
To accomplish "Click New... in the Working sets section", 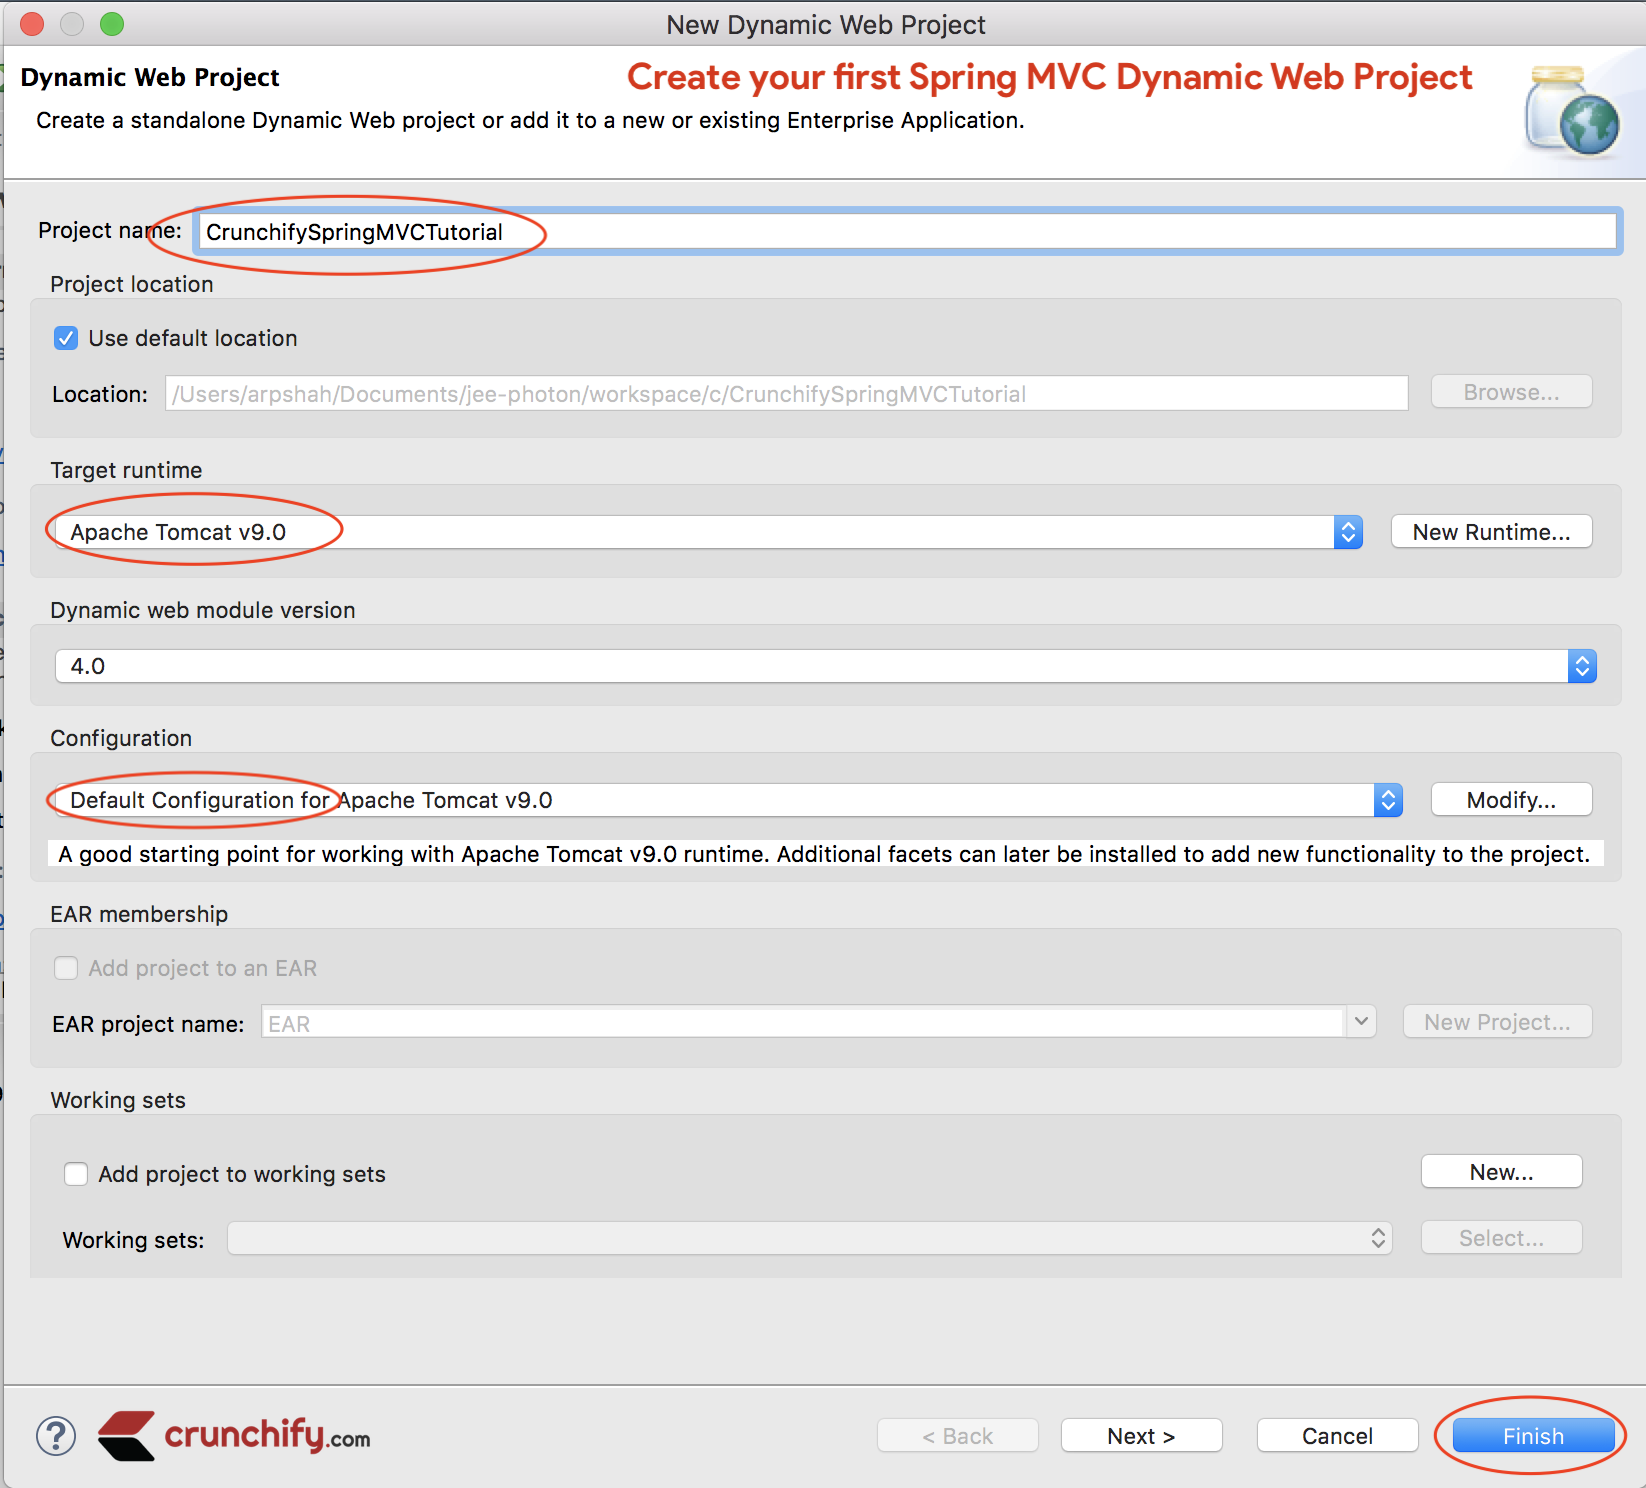I will pos(1500,1172).
